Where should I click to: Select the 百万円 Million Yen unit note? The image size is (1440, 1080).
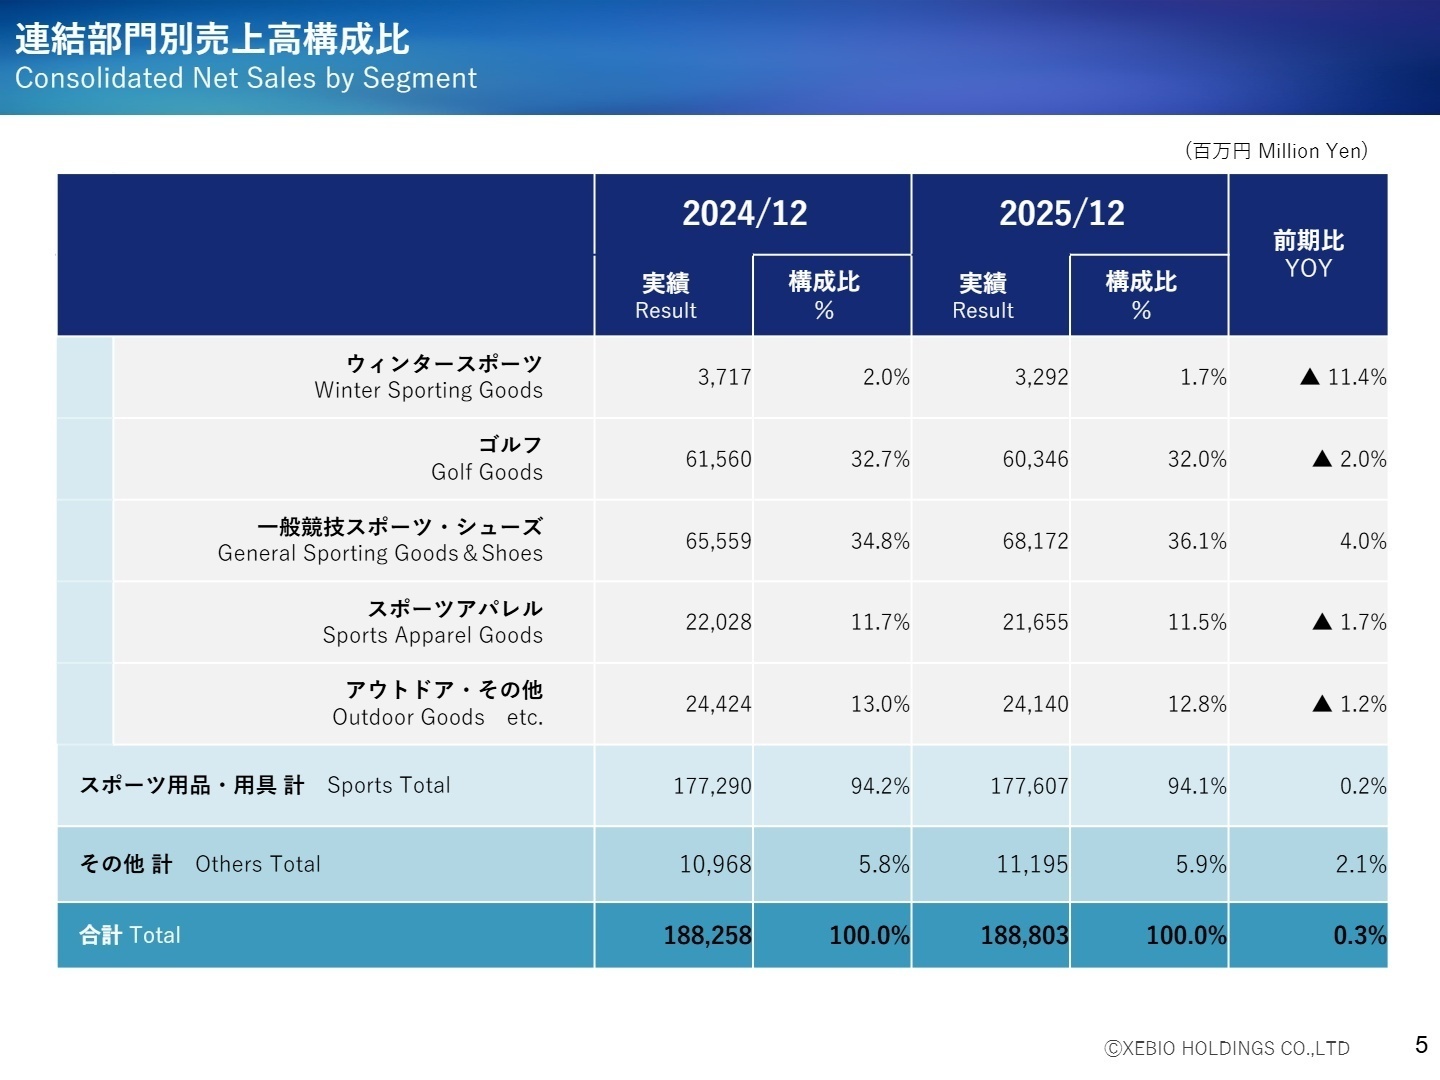(x=1275, y=151)
